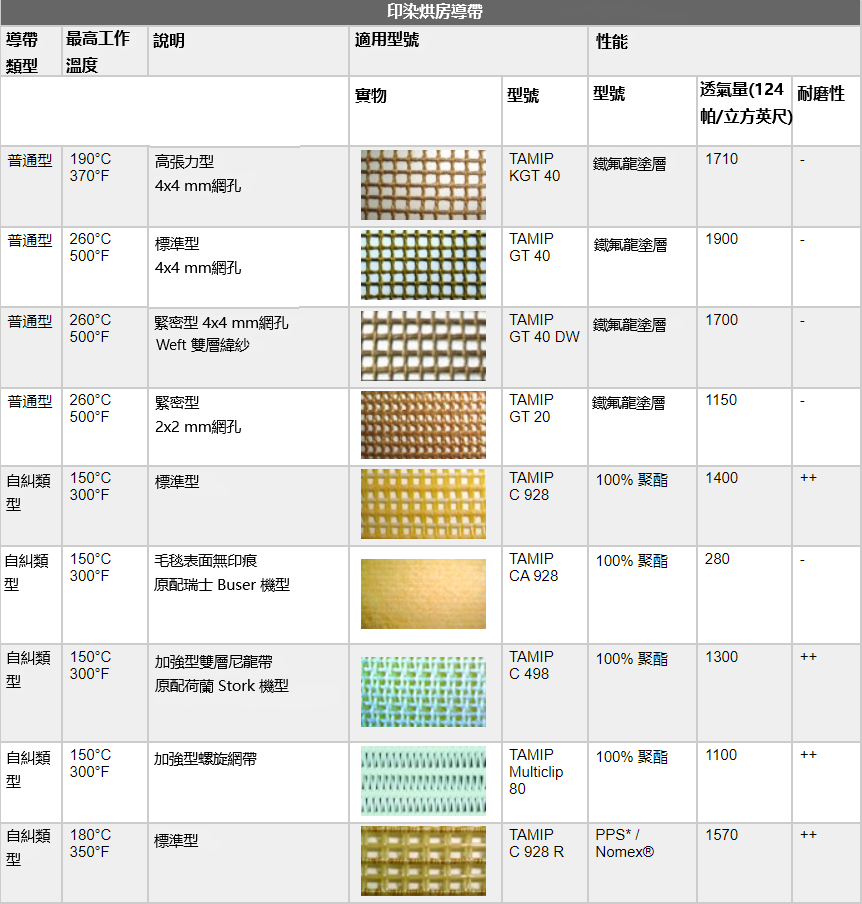Open the TAMIP CA 928 felt image
Screen dimensions: 862x904
tap(423, 594)
